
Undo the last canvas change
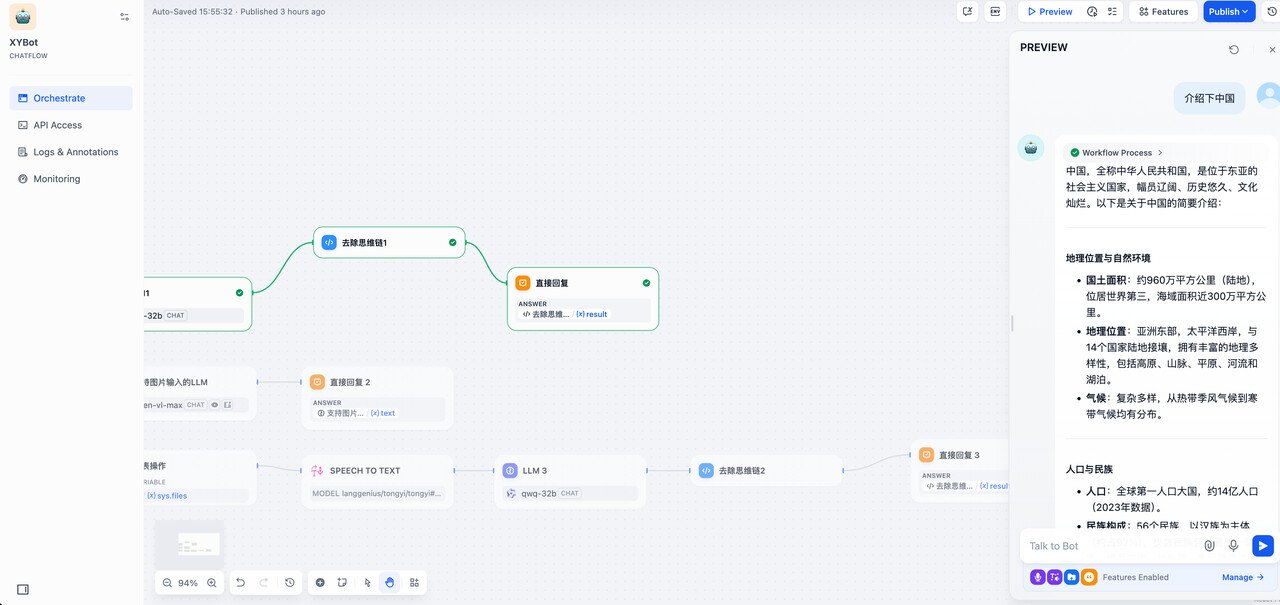(x=240, y=583)
